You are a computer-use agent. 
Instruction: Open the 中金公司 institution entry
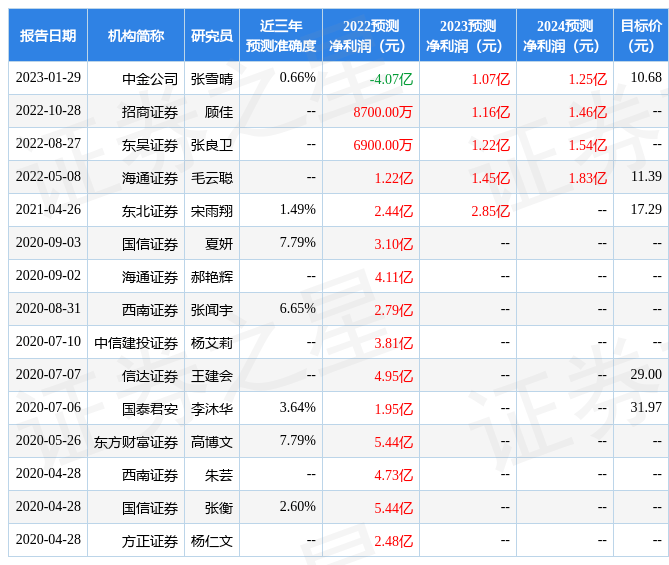point(150,78)
